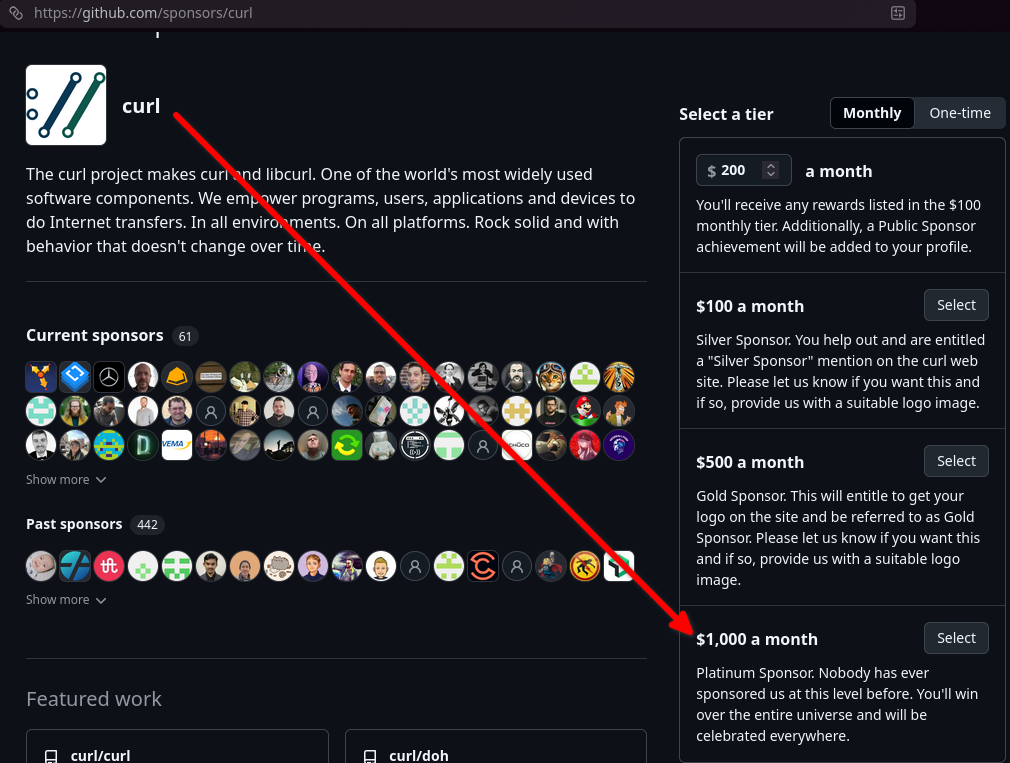Switch to Monthly sponsorship
This screenshot has width=1010, height=763.
[x=872, y=113]
